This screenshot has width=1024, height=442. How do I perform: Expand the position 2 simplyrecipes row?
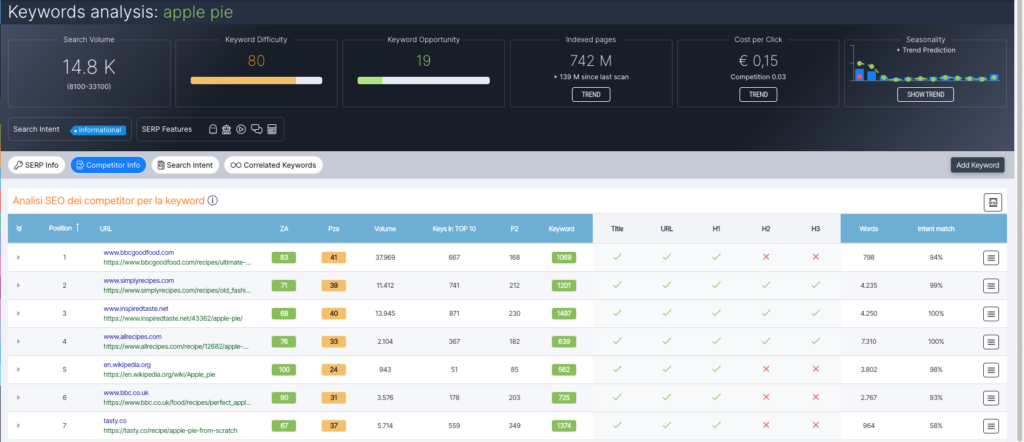tap(18, 286)
